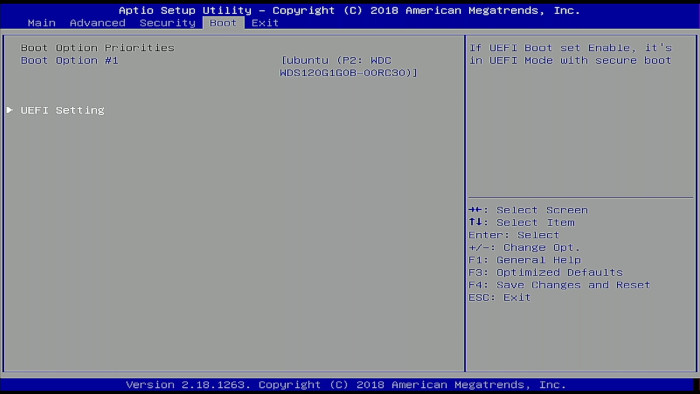Click the left-right arrows Select Screen icon
This screenshot has height=394, width=700.
(475, 210)
